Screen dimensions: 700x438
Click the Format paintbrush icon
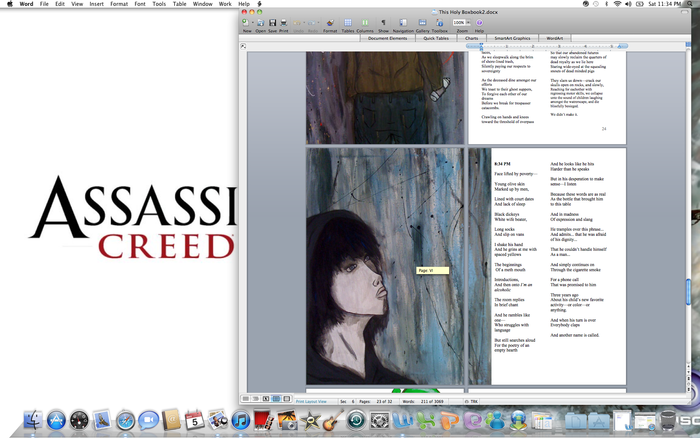coord(330,23)
